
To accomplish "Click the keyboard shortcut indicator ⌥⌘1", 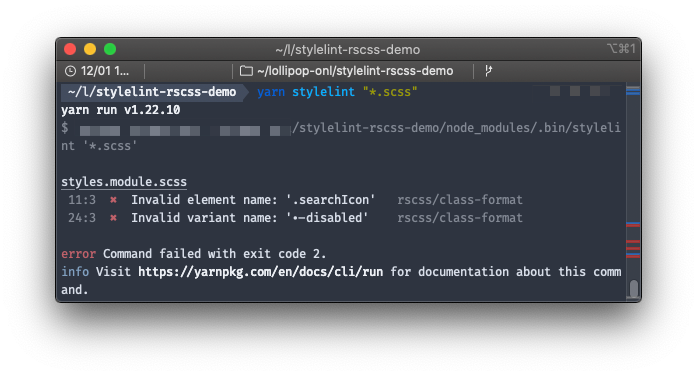I will (621, 48).
